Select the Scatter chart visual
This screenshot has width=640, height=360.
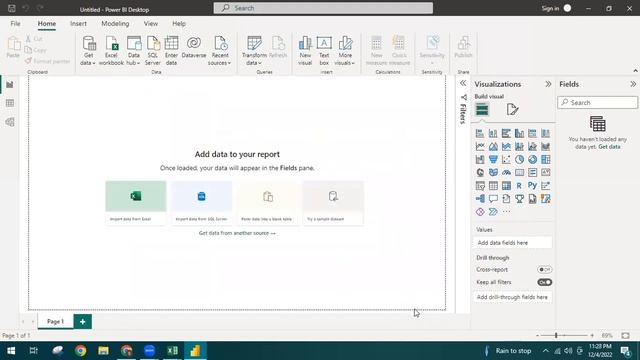(x=506, y=159)
